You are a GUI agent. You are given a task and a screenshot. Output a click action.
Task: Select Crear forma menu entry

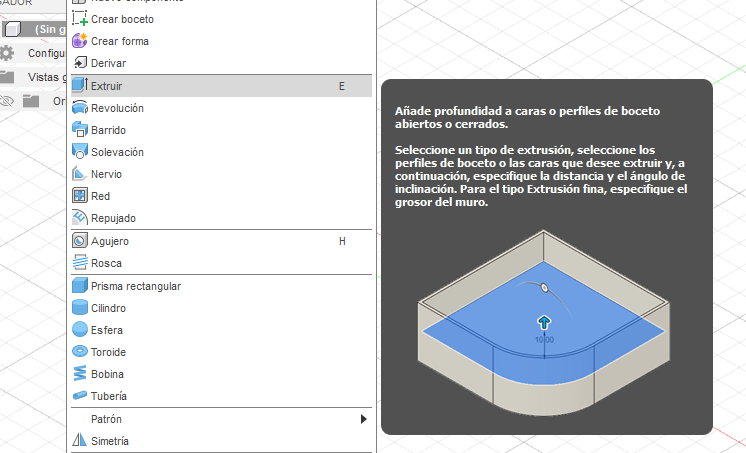(221, 41)
